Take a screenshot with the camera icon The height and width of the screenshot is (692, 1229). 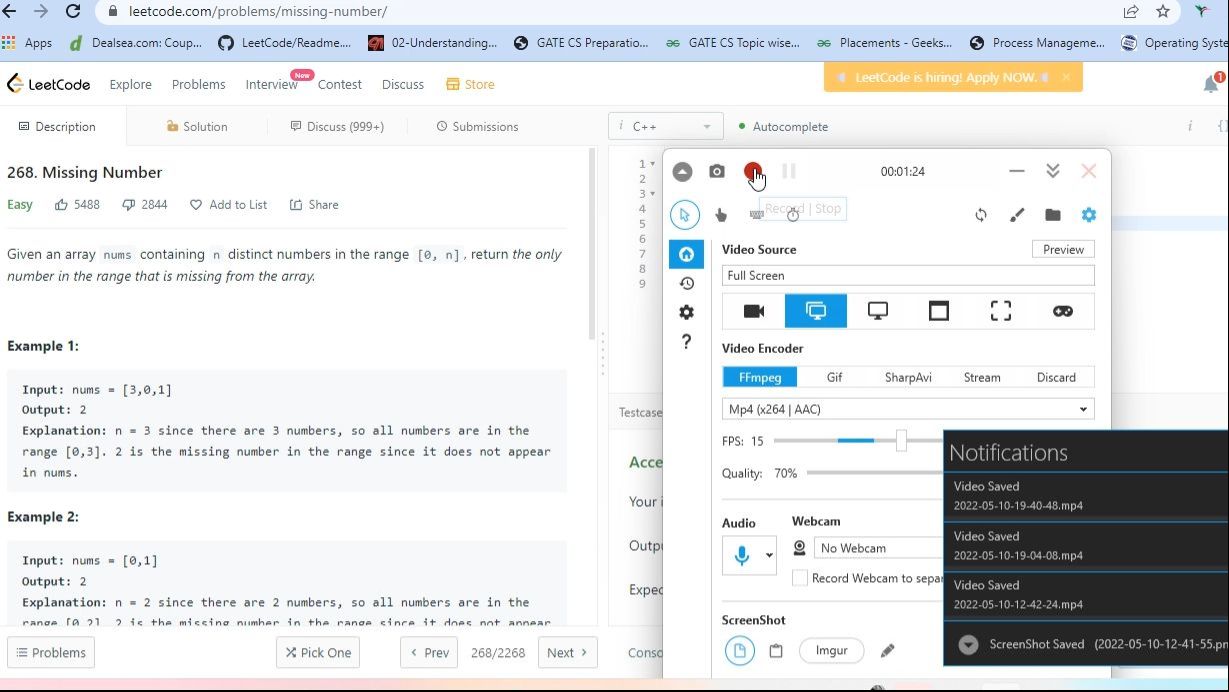click(x=717, y=172)
